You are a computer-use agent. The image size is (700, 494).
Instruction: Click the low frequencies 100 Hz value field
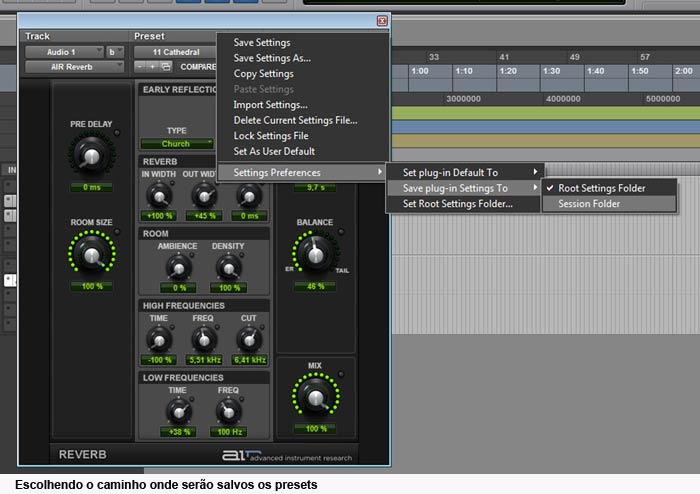click(229, 432)
